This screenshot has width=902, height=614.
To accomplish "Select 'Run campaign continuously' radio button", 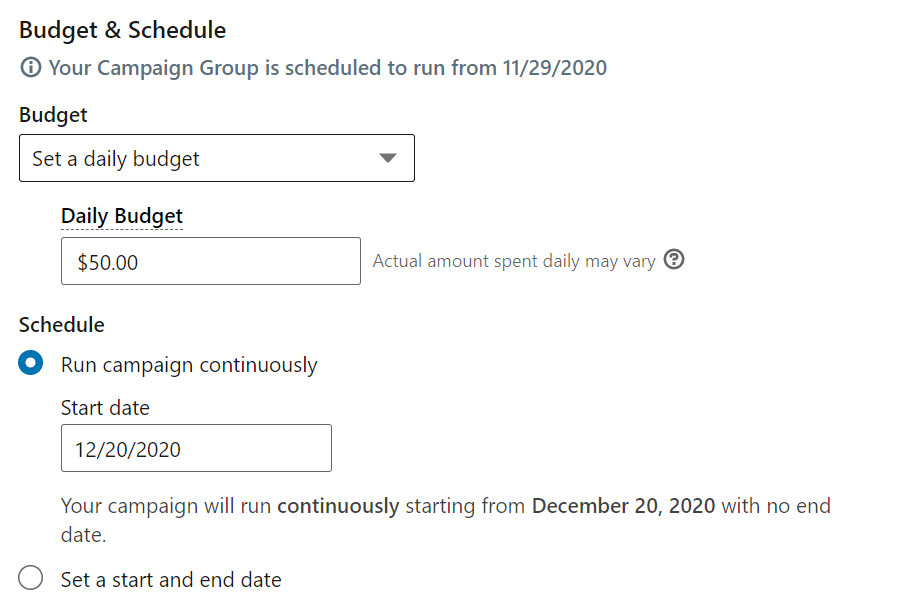I will (x=30, y=363).
